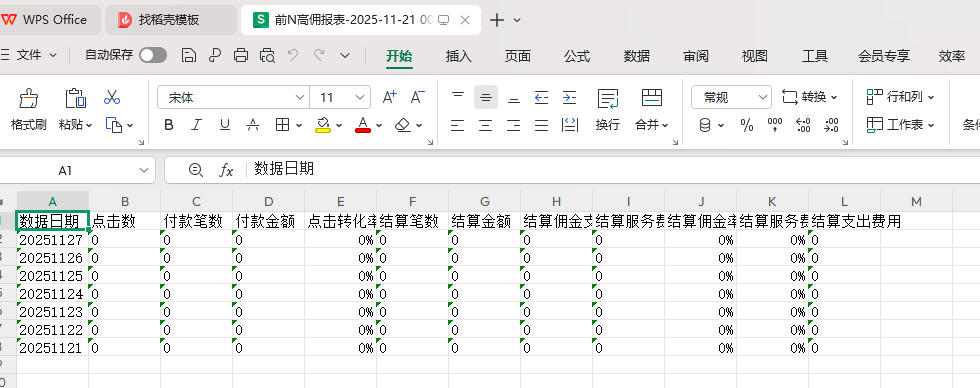
Task: Click the Justify alignment icon
Action: click(541, 125)
